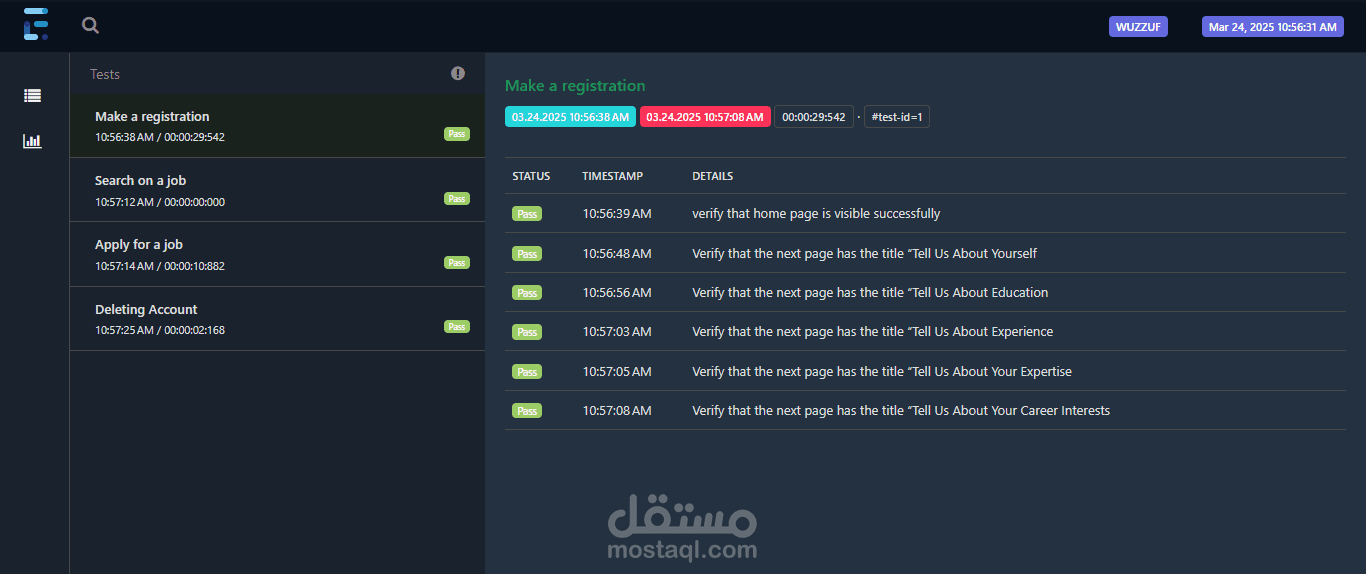1366x574 pixels.
Task: Click the Tests panel heading
Action: click(x=105, y=74)
